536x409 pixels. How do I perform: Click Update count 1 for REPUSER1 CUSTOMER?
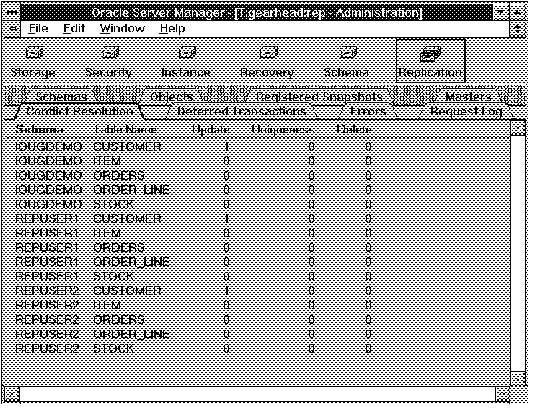pos(226,219)
